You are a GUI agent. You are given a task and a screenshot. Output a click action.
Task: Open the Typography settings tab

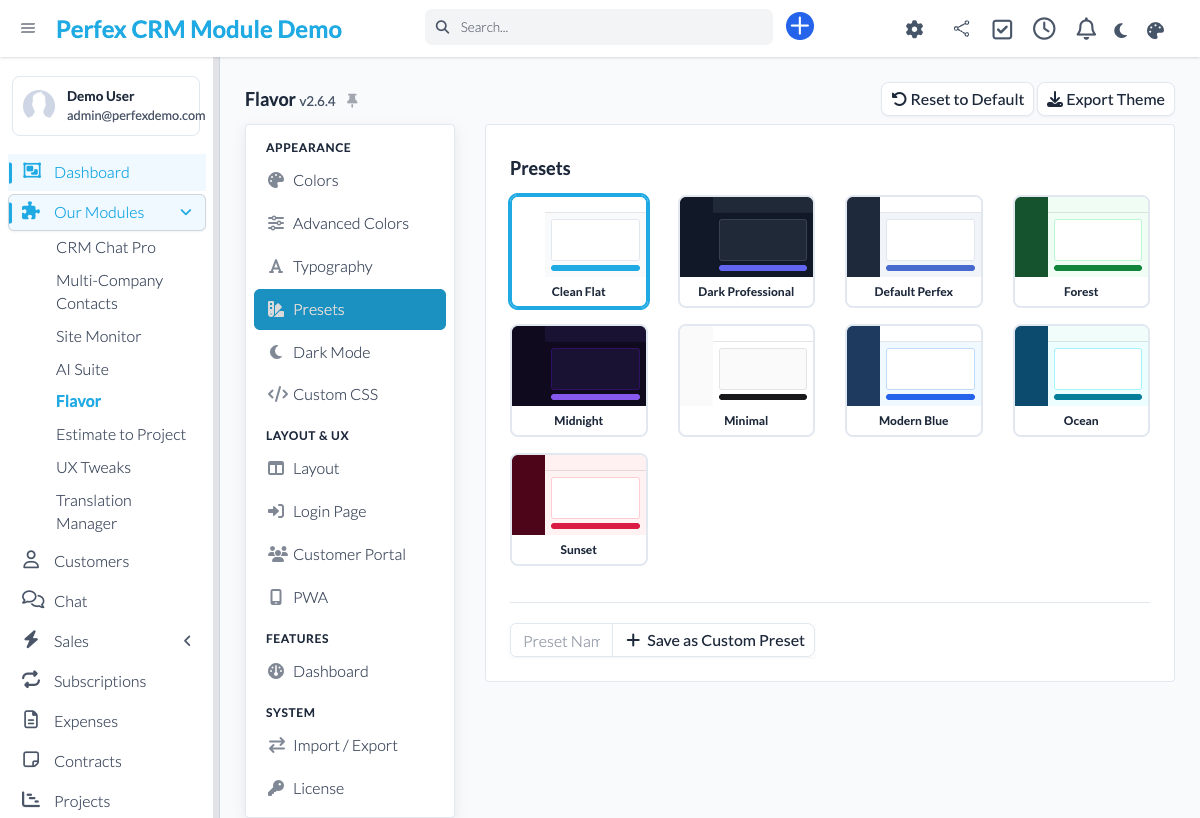click(x=332, y=267)
